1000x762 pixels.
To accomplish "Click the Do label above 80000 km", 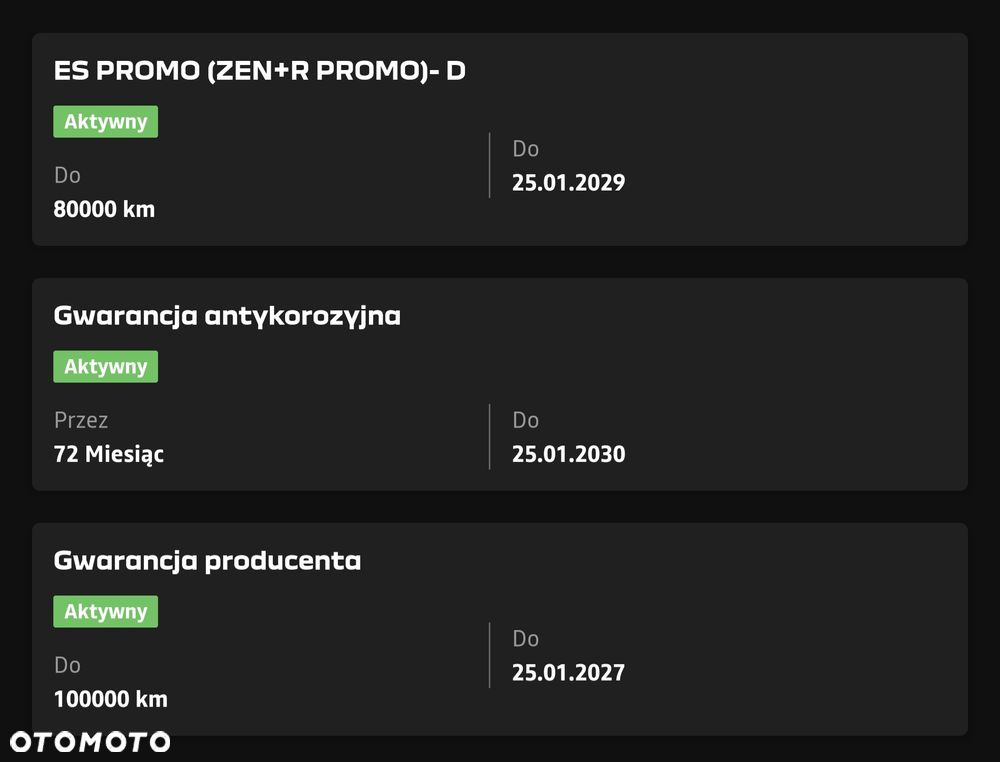I will pos(67,176).
